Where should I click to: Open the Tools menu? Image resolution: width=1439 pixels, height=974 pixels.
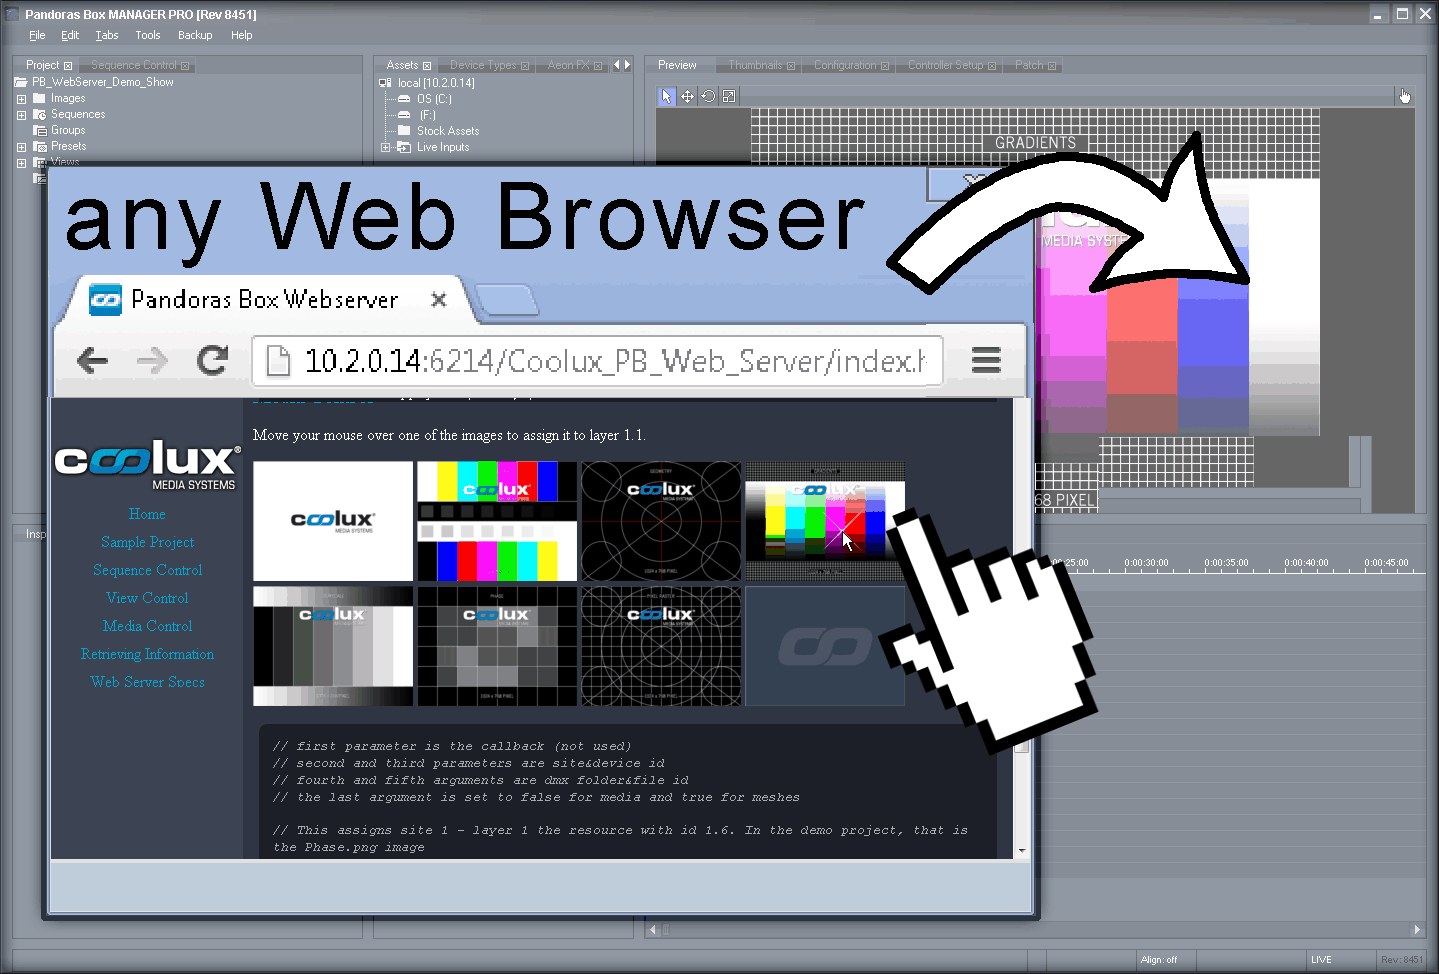click(148, 35)
